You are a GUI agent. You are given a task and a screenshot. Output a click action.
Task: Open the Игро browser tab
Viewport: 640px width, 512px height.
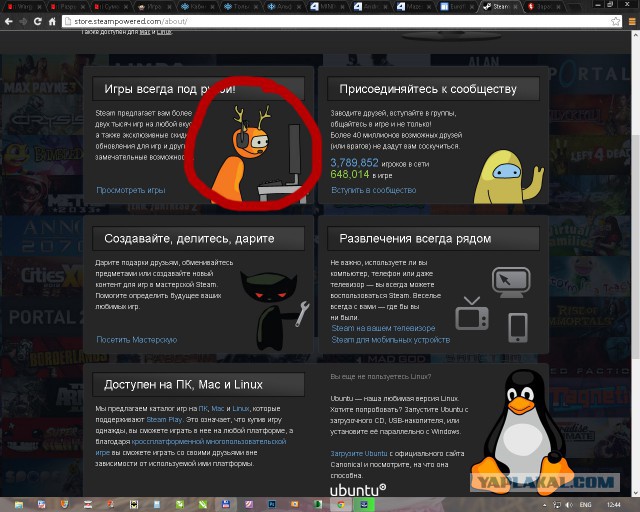point(152,7)
